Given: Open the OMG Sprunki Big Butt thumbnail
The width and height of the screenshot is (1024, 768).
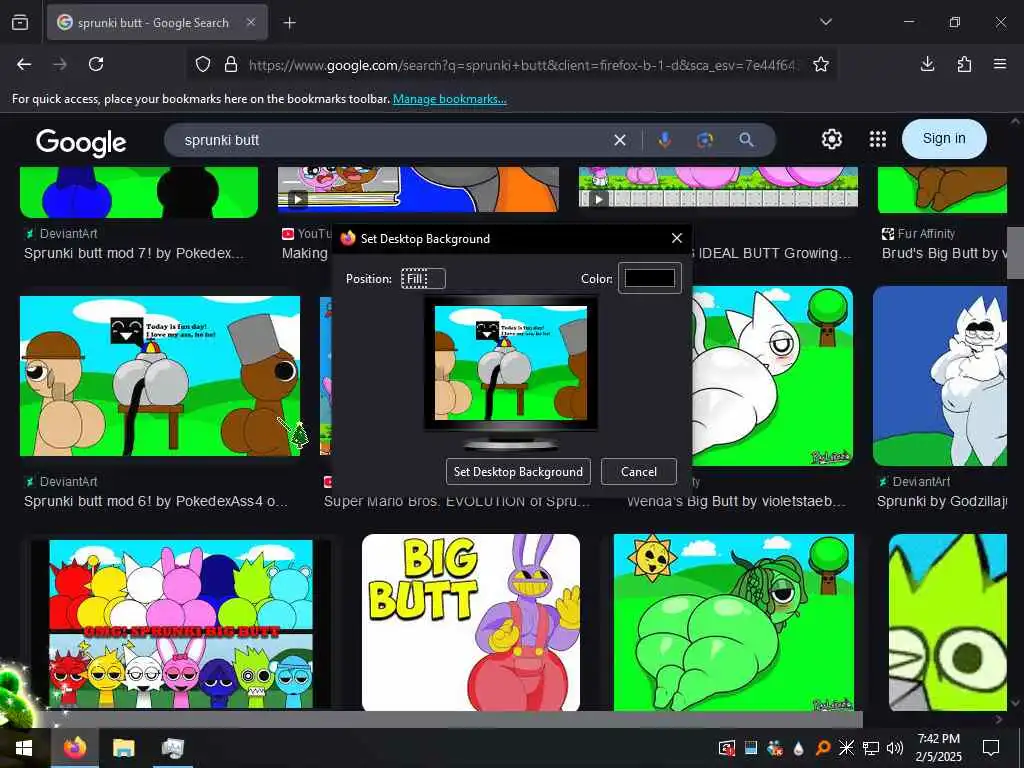Looking at the screenshot, I should [x=181, y=624].
